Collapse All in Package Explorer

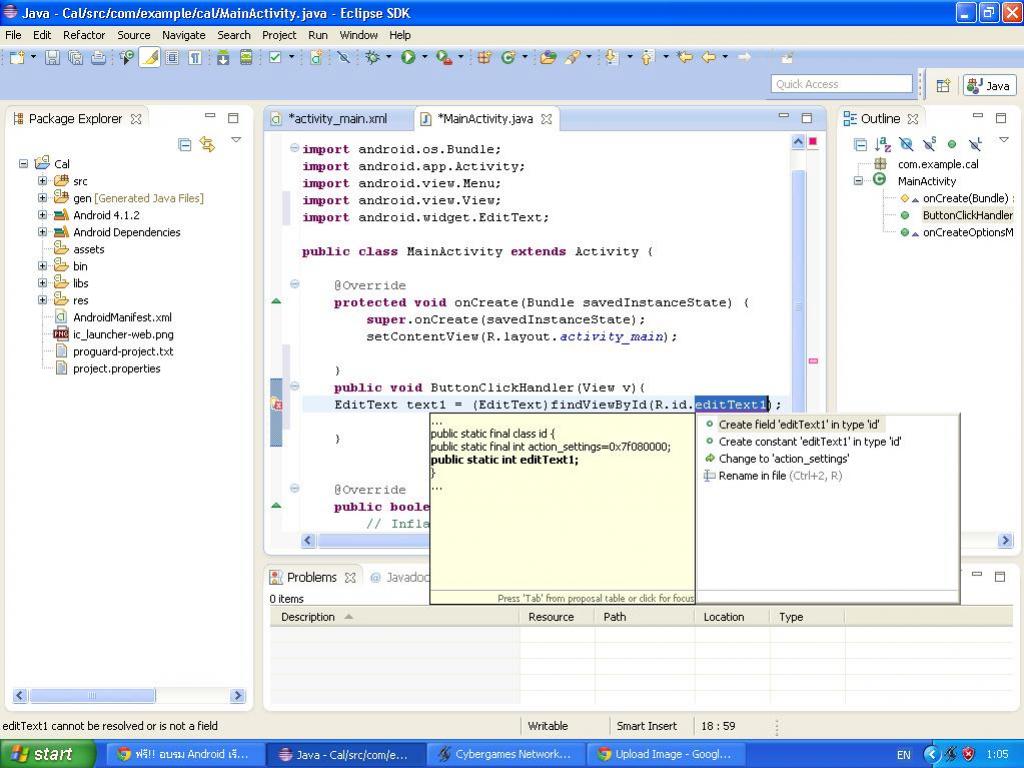(x=185, y=144)
